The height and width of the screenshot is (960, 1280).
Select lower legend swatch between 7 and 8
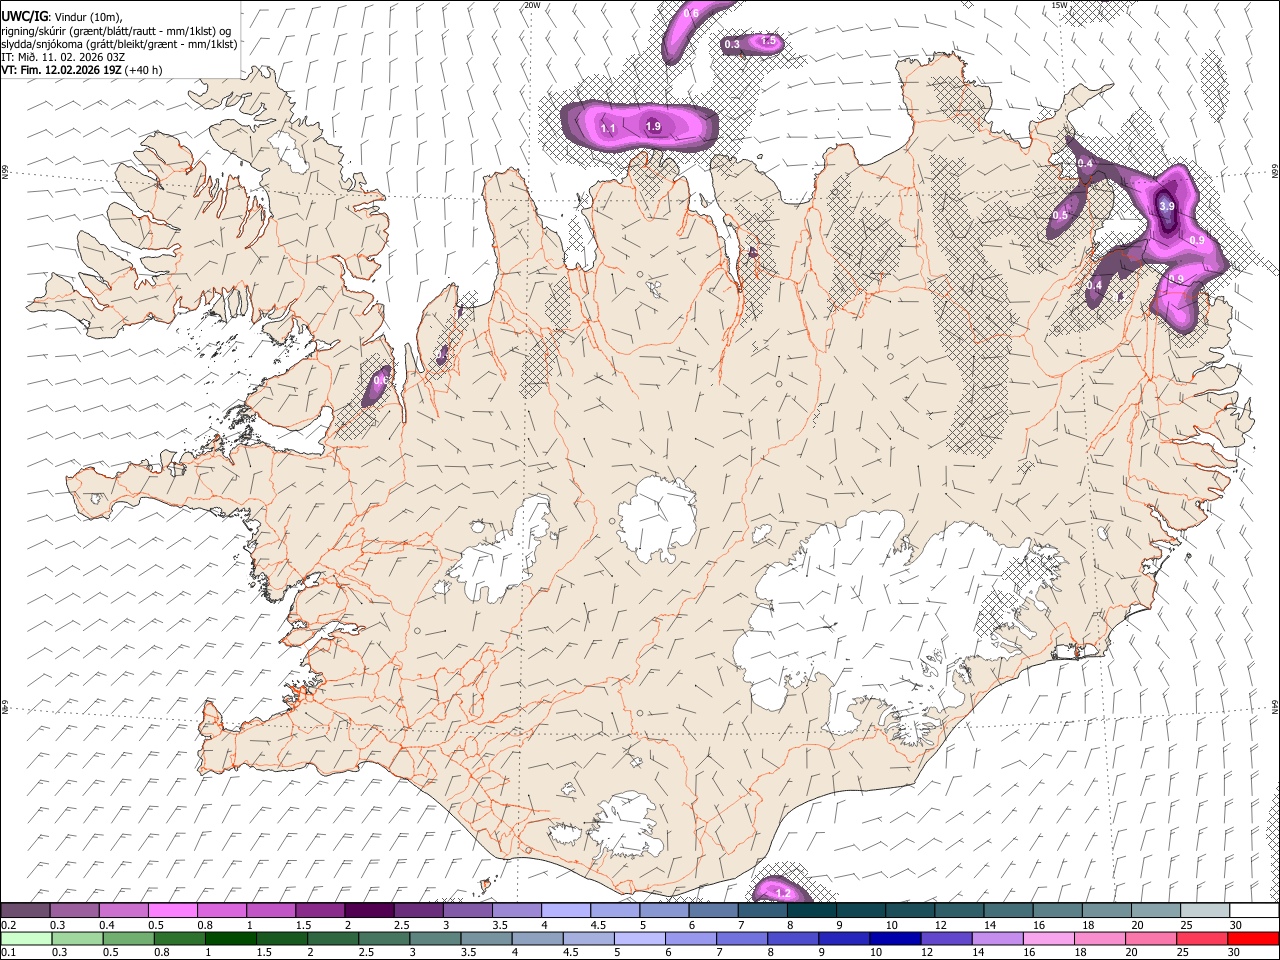[x=741, y=938]
